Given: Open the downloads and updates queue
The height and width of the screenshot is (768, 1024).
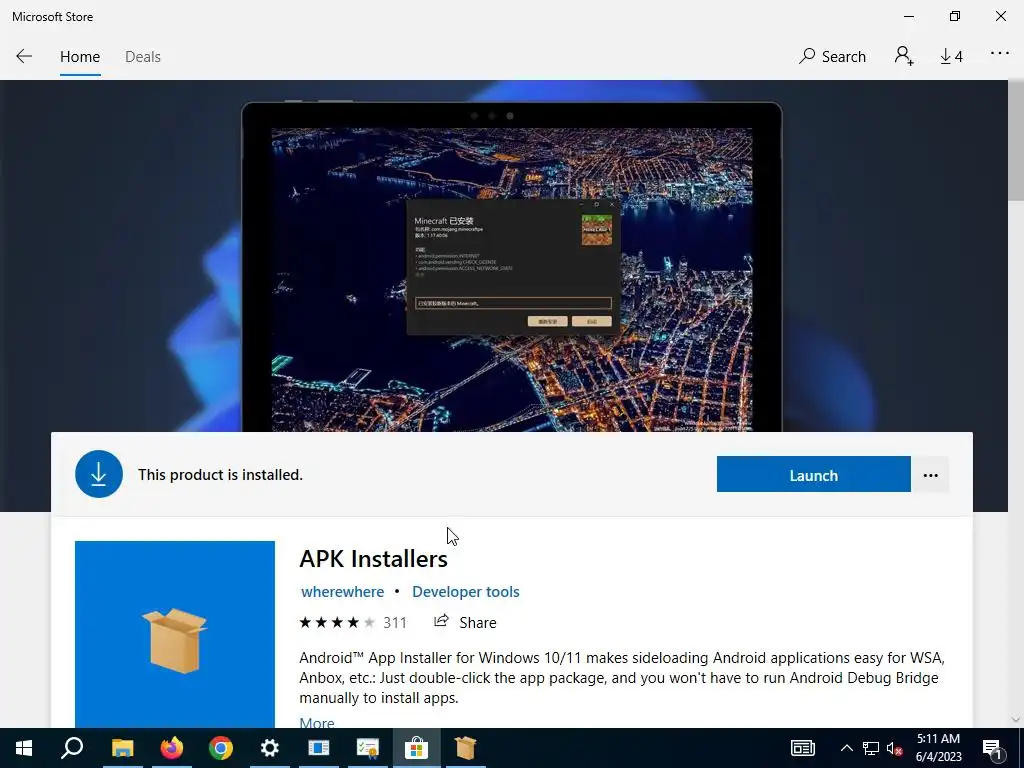Looking at the screenshot, I should pyautogui.click(x=951, y=56).
